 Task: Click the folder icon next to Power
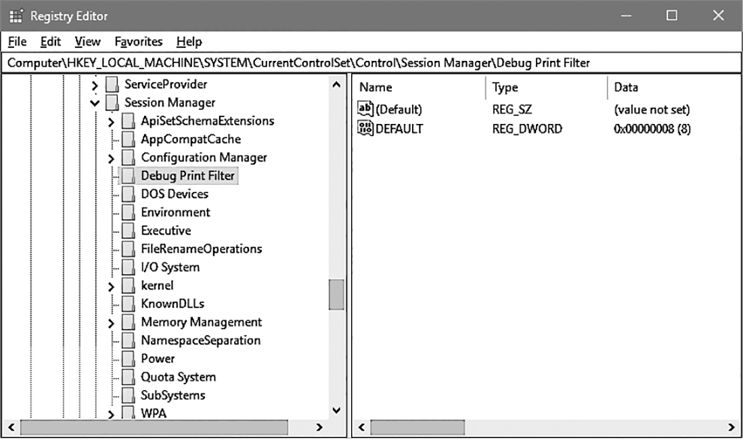127,359
